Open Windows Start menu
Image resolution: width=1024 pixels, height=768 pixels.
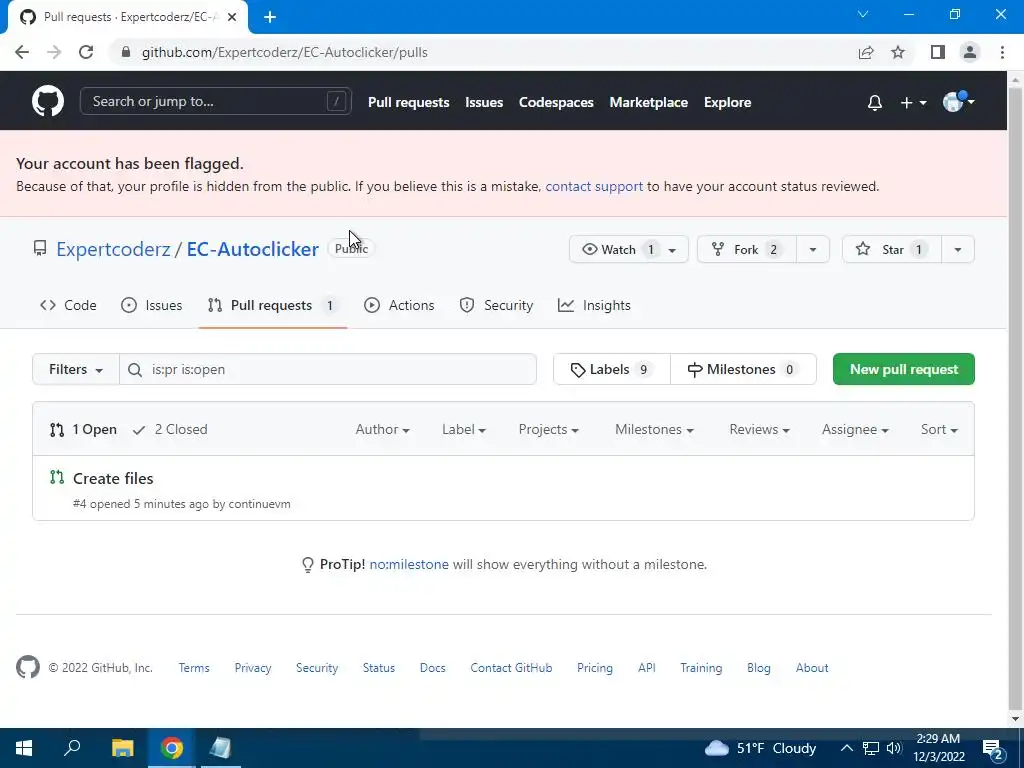[24, 748]
